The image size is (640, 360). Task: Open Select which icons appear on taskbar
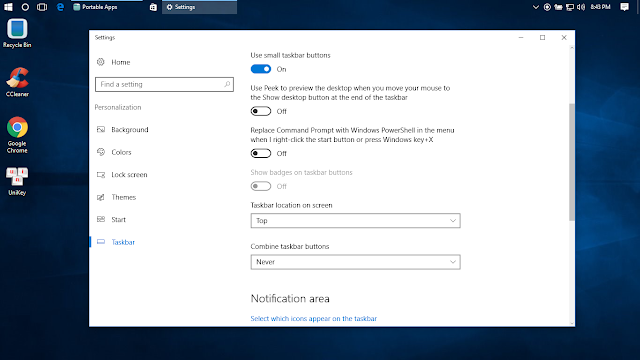[x=313, y=318]
